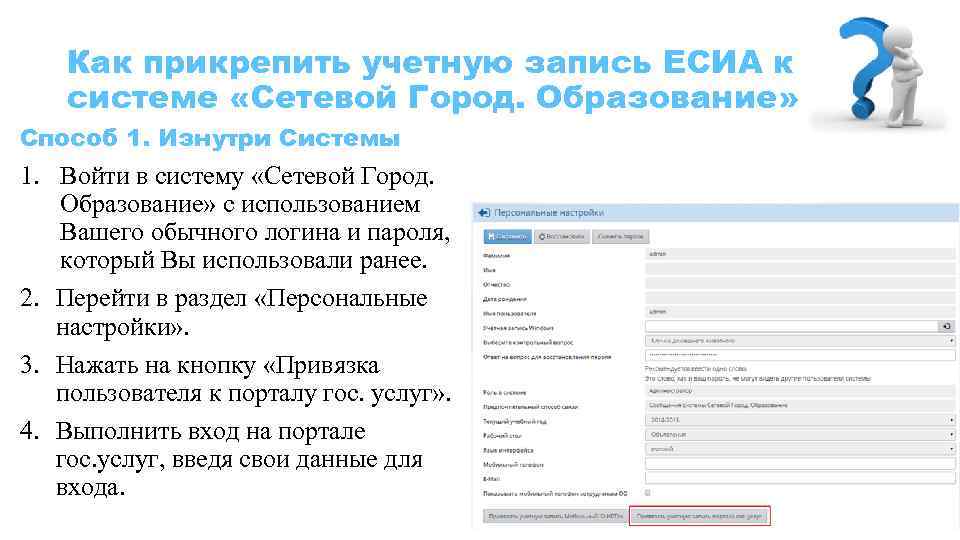Click step 1 text starting Войти в систему
Viewport: 960px width, 540px height.
pyautogui.click(x=255, y=218)
